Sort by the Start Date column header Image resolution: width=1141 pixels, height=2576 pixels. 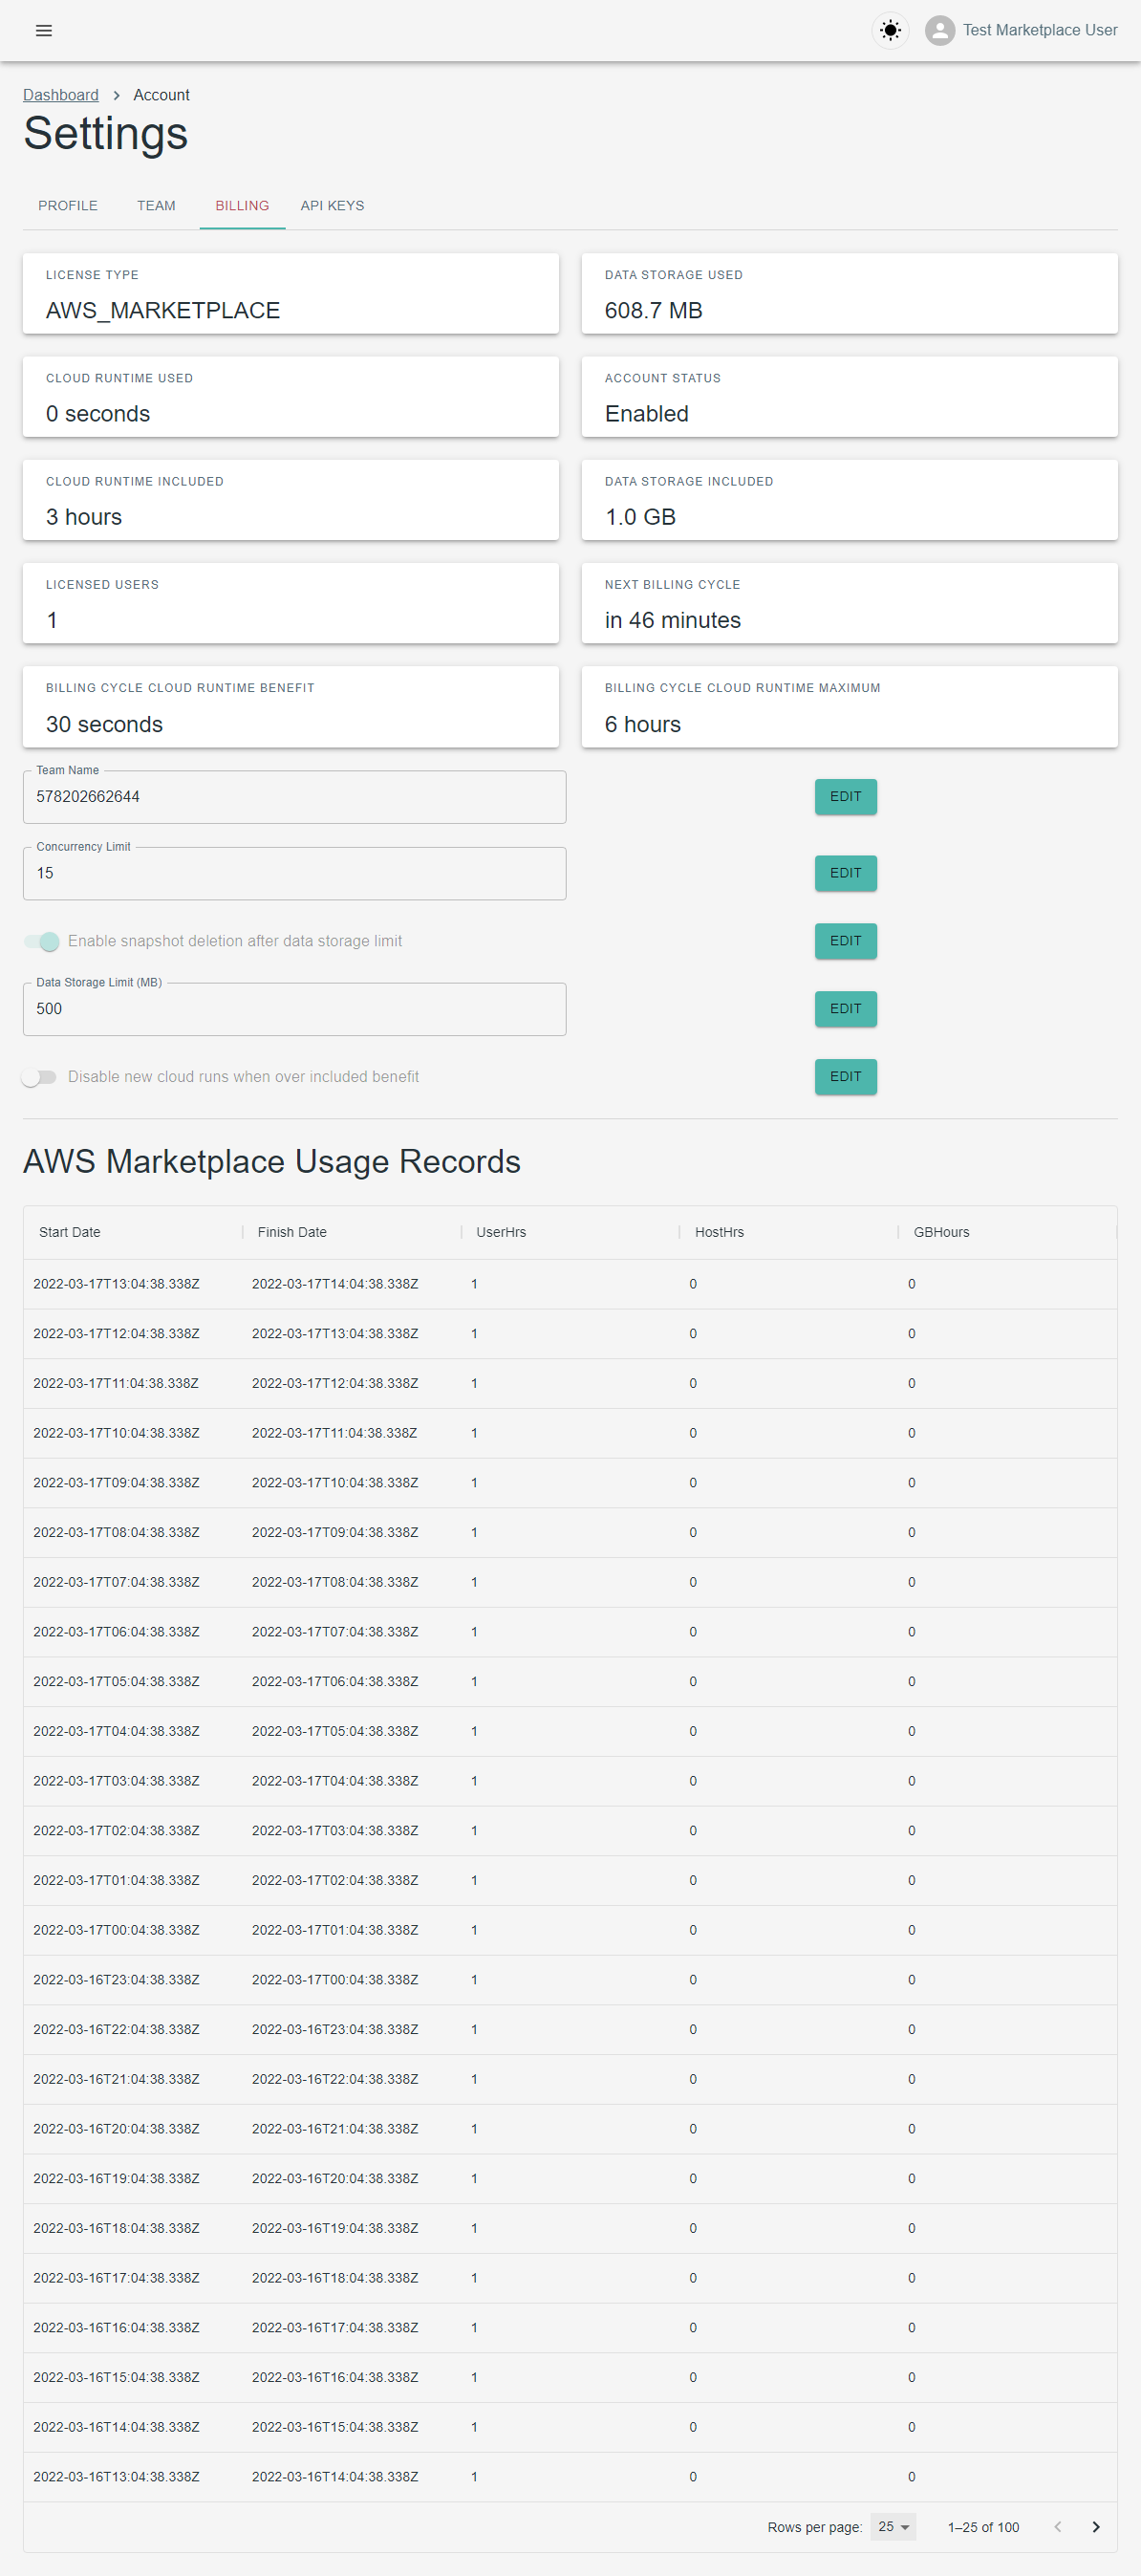(70, 1232)
